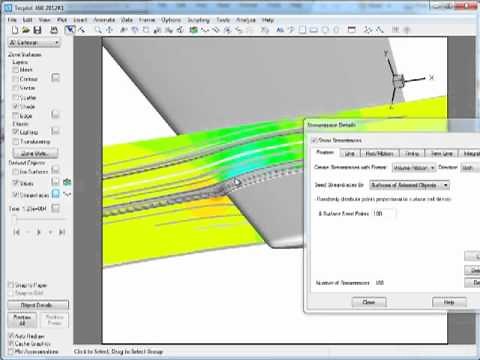Open the 3D Cartesian plot type dropdown
Screen dimensions: 480x360
(x=34, y=43)
